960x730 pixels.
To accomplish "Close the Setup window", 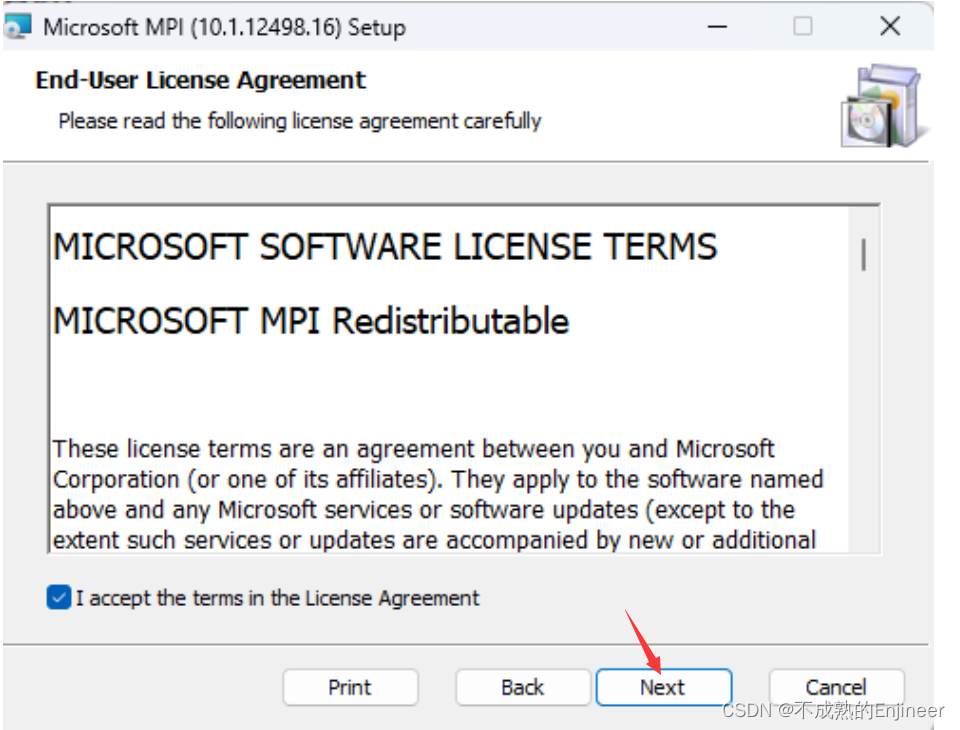I will [x=890, y=26].
